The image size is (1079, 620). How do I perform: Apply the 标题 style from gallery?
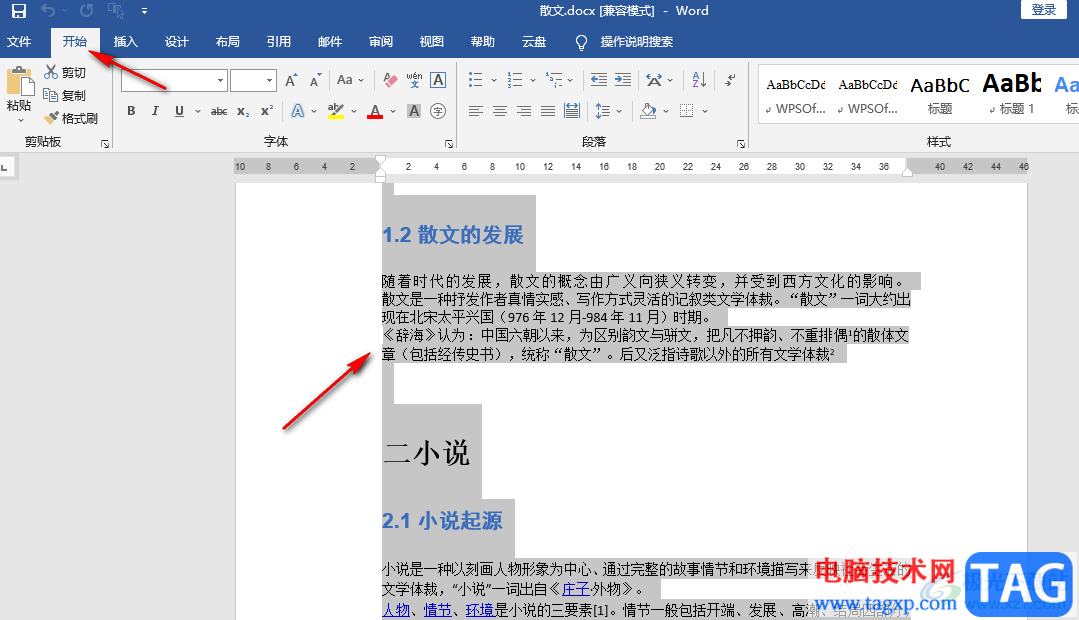(x=940, y=95)
